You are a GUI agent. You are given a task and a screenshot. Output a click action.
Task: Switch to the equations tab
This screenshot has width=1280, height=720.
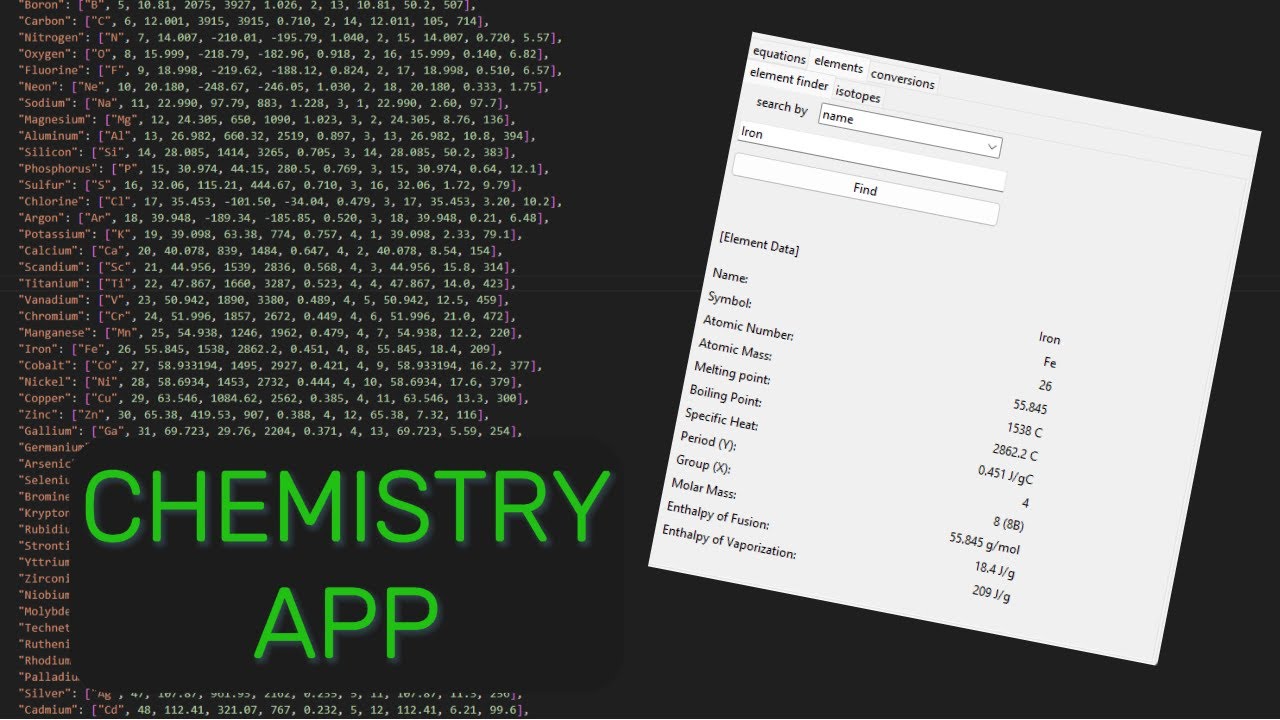coord(779,54)
